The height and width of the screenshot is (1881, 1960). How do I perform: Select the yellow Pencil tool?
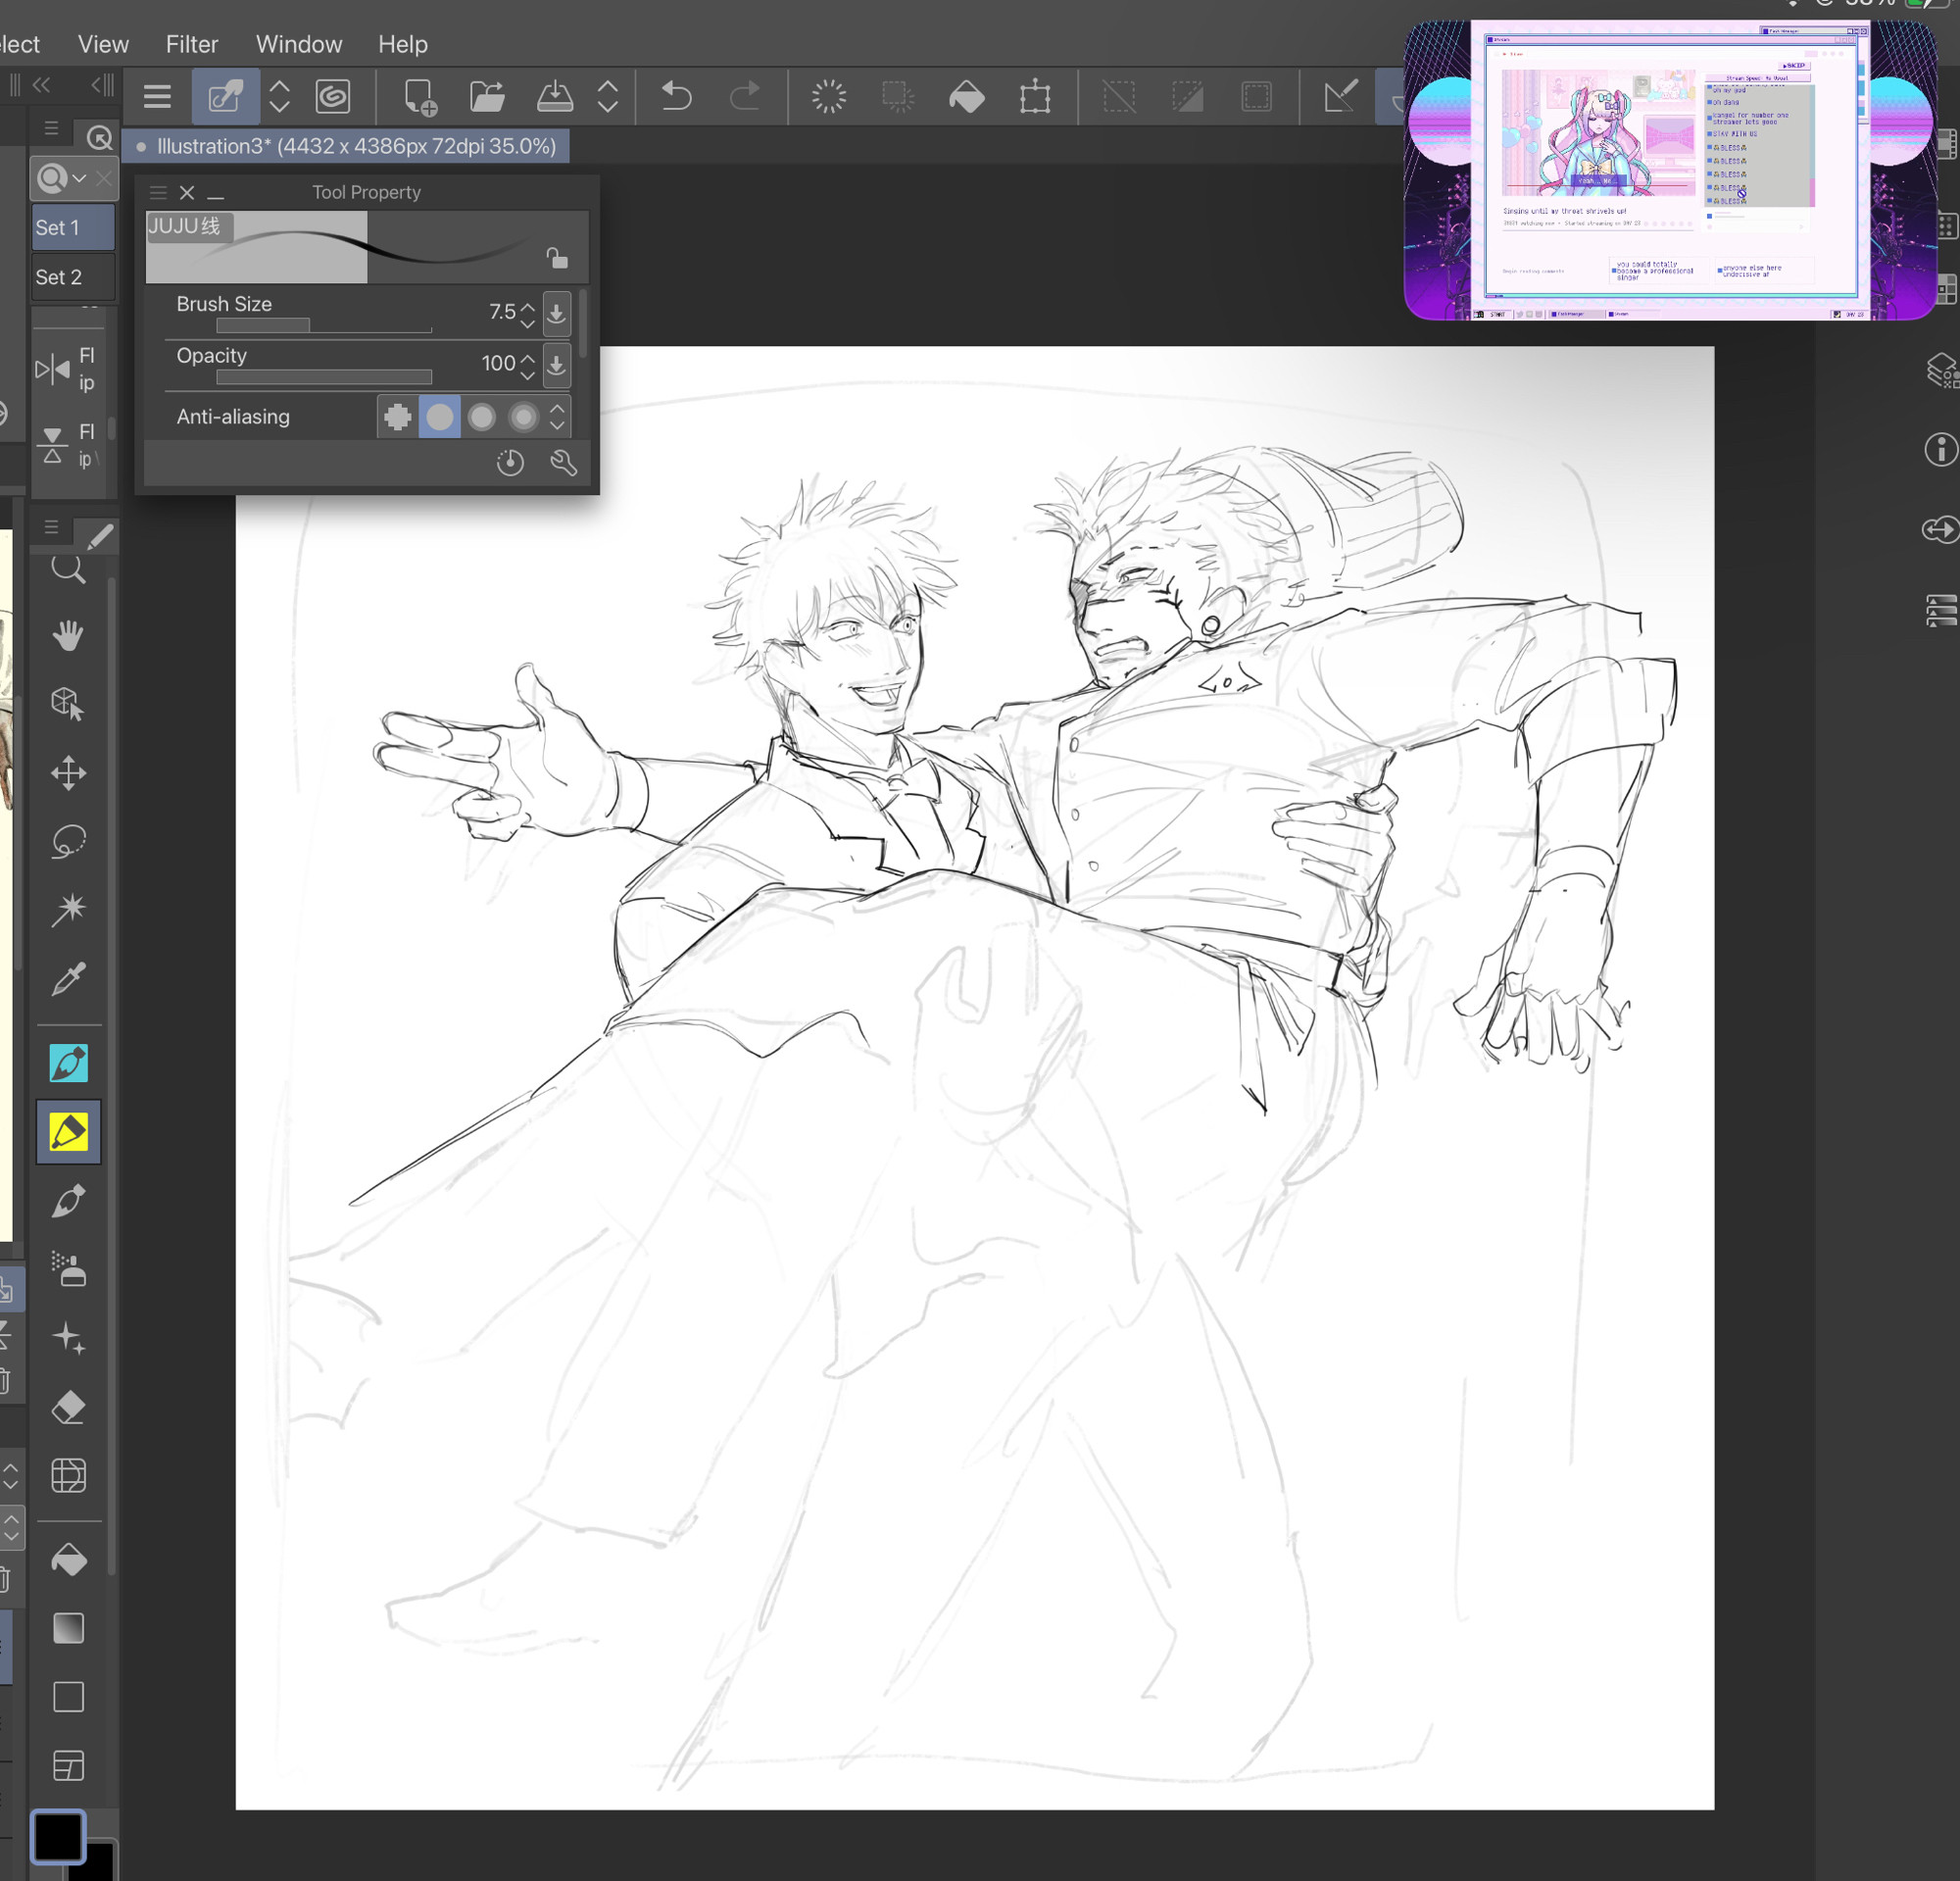68,1132
